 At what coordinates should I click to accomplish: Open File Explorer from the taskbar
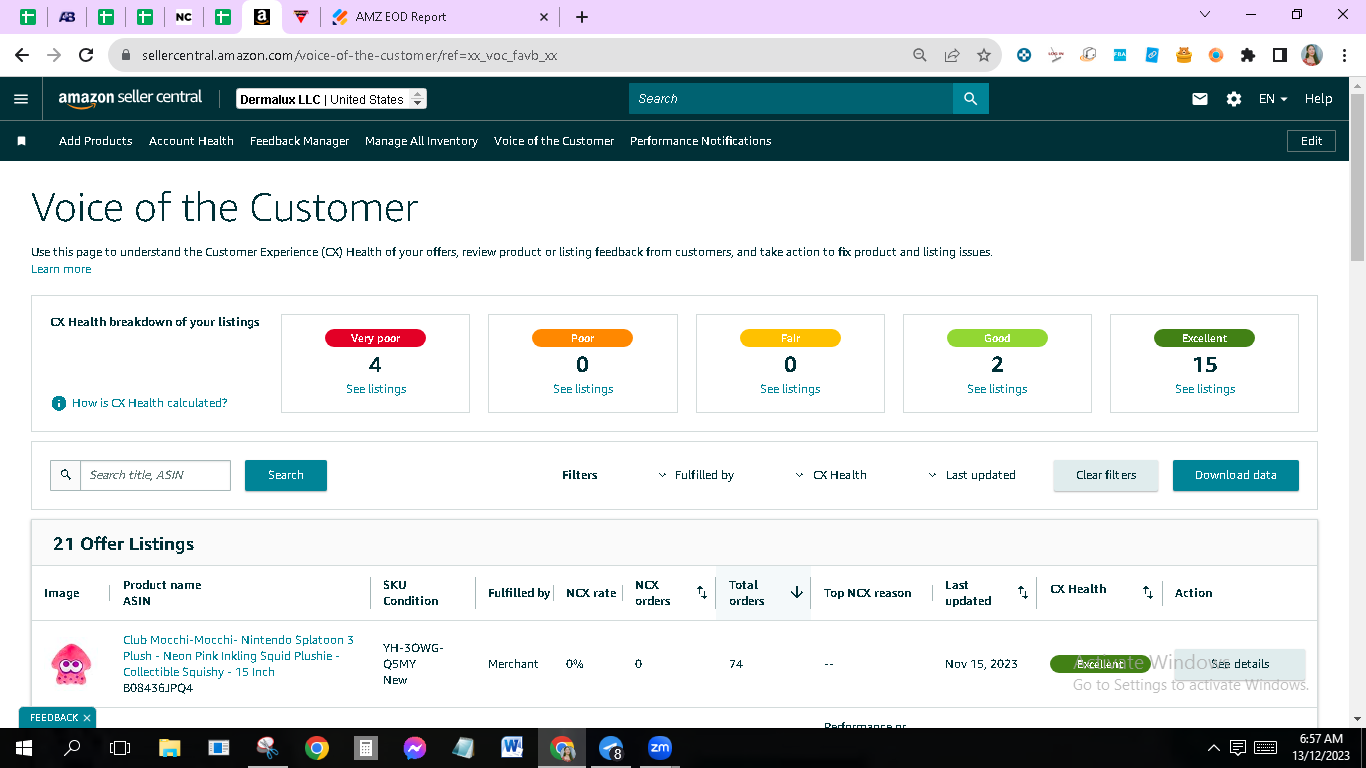[169, 748]
